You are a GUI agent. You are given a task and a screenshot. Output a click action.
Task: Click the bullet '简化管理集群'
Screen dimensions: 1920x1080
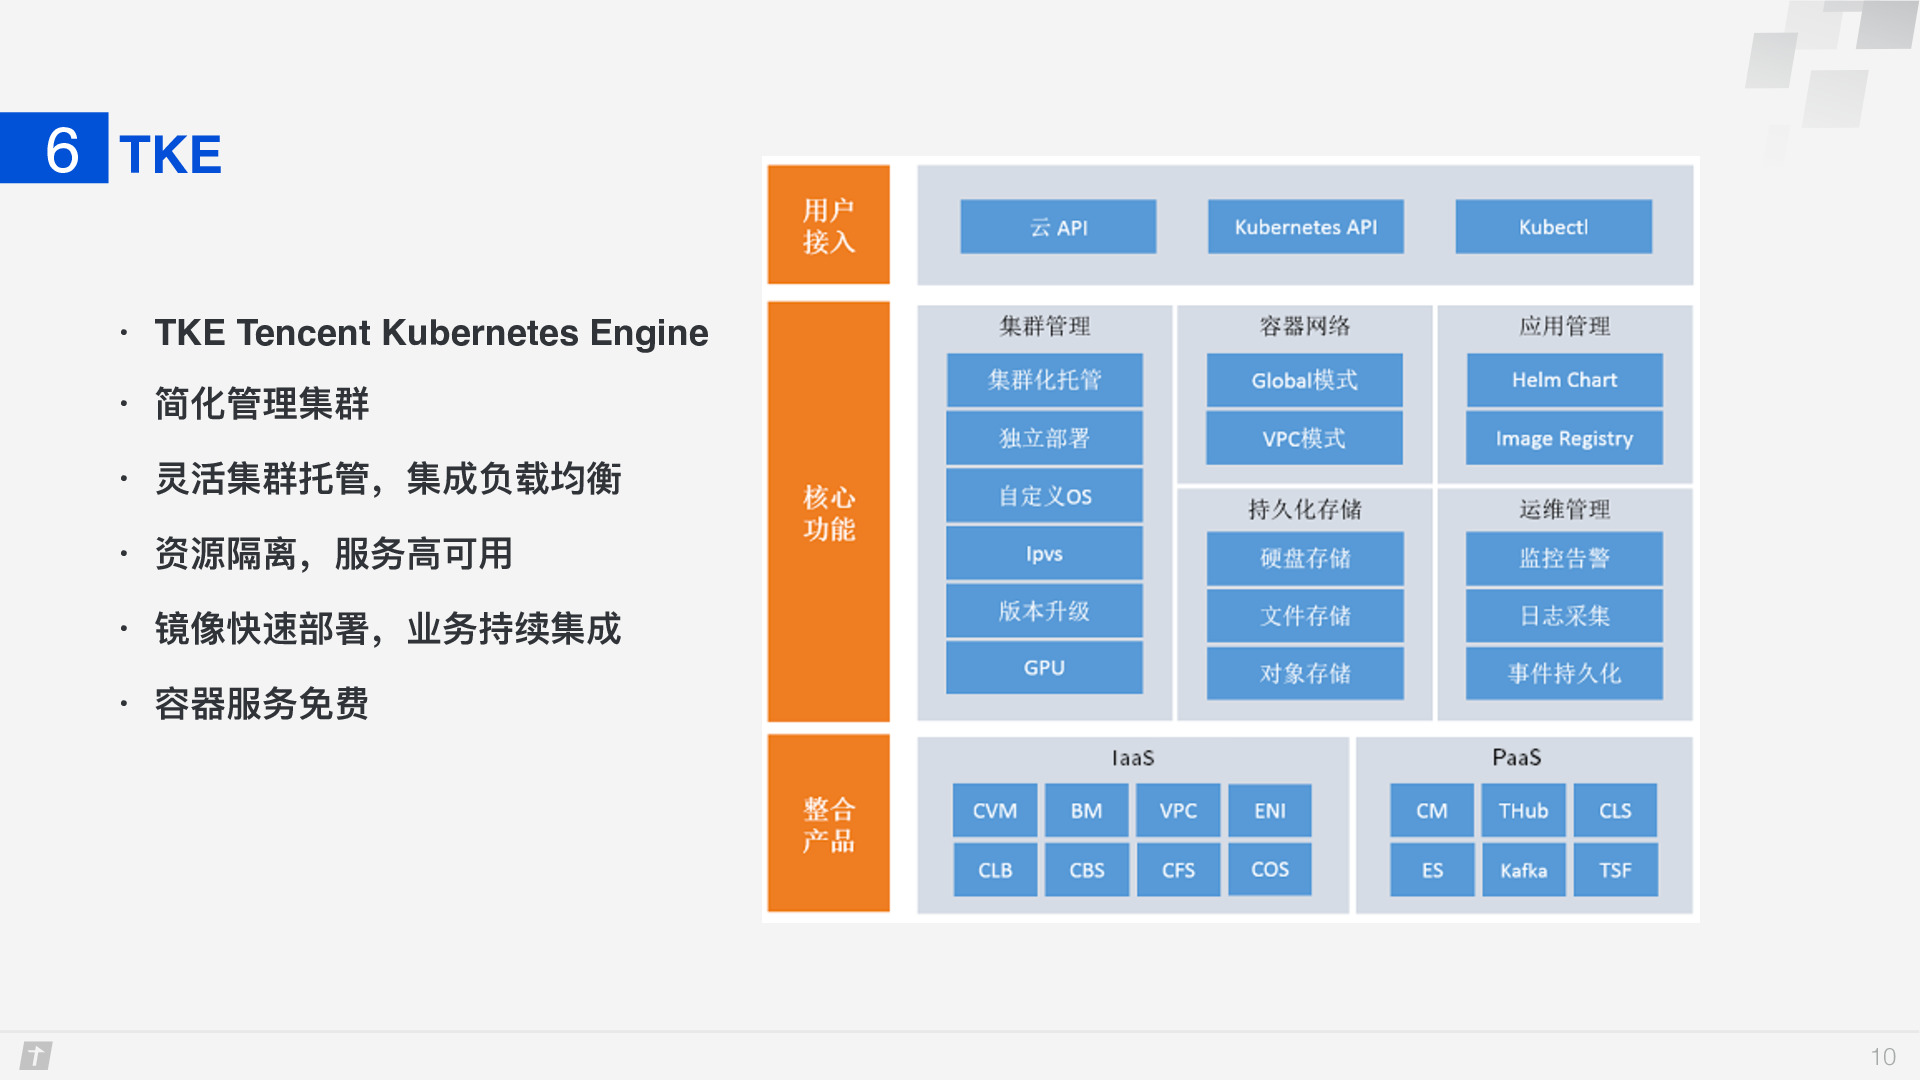click(x=262, y=404)
